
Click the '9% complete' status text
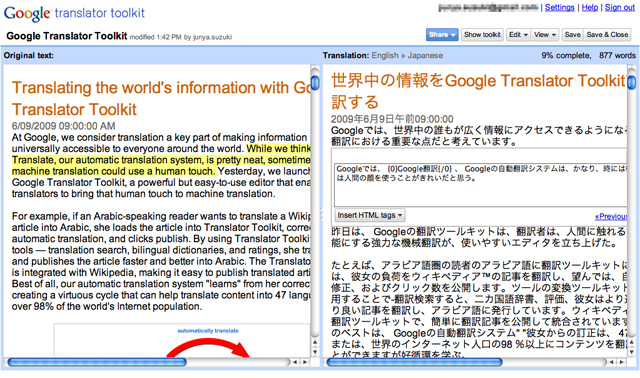566,56
